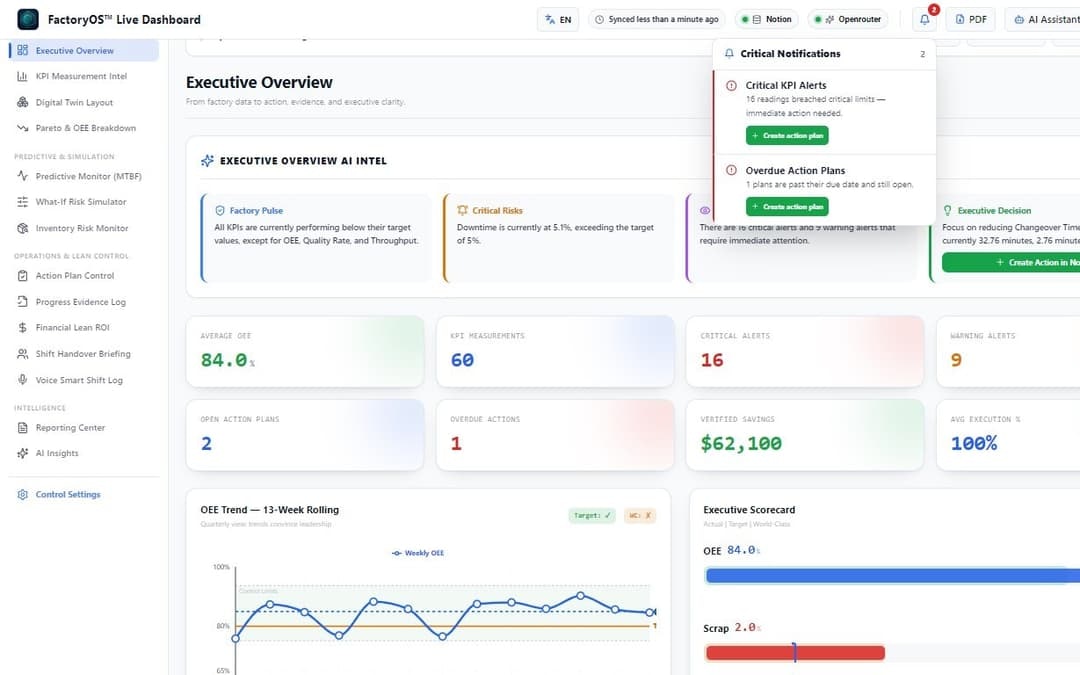Viewport: 1080px width, 675px height.
Task: Click the Open Action Plans card
Action: click(305, 435)
